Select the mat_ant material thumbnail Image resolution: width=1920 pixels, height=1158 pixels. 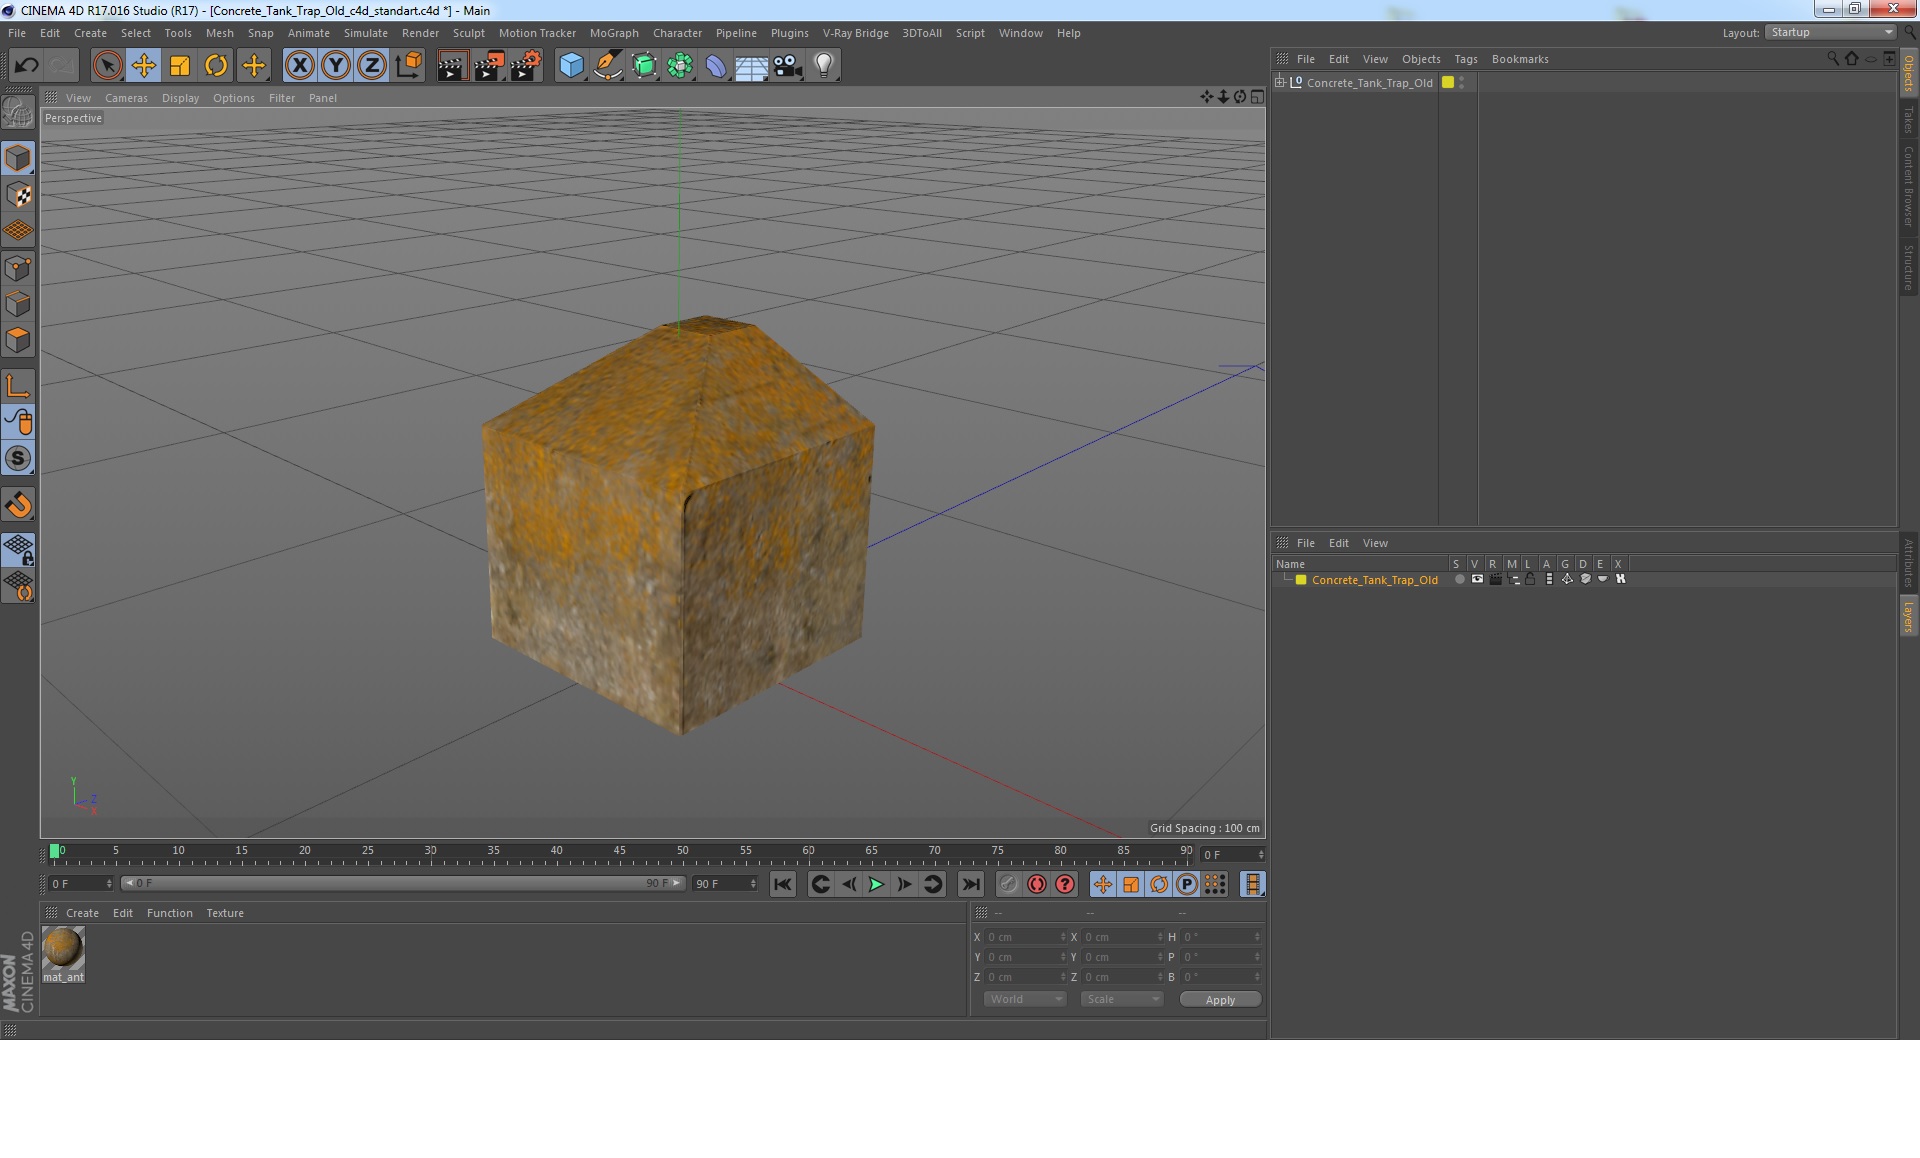[x=63, y=948]
